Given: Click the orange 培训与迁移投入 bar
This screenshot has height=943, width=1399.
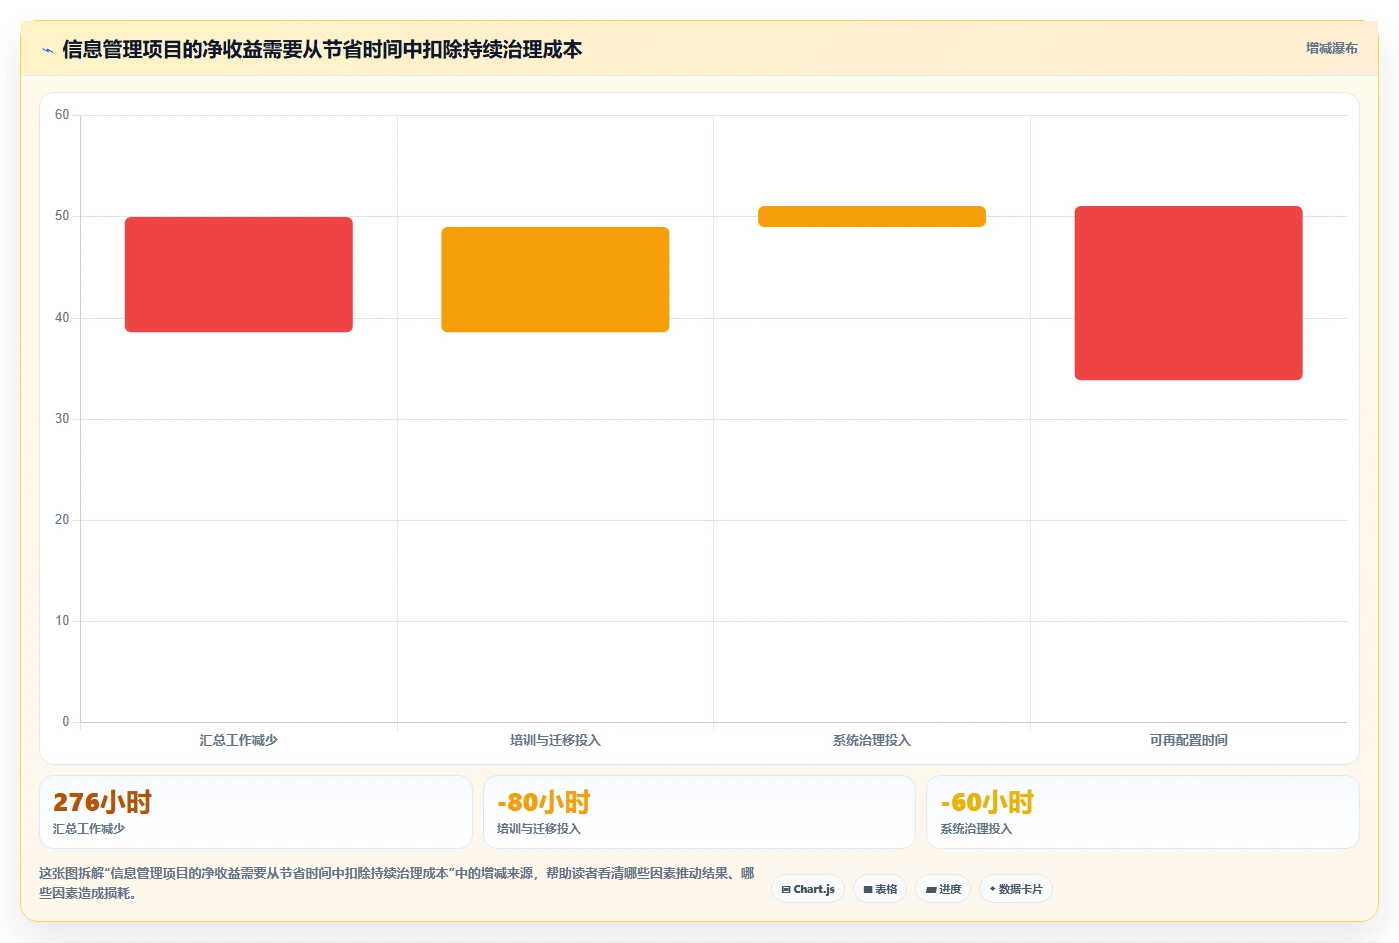Looking at the screenshot, I should [x=555, y=279].
